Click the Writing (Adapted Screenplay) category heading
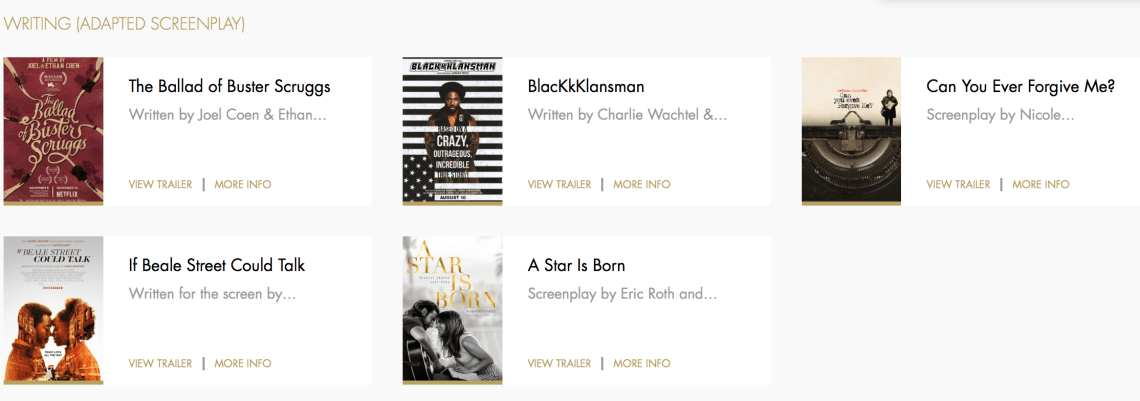Screen dimensions: 1140x401 124,23
